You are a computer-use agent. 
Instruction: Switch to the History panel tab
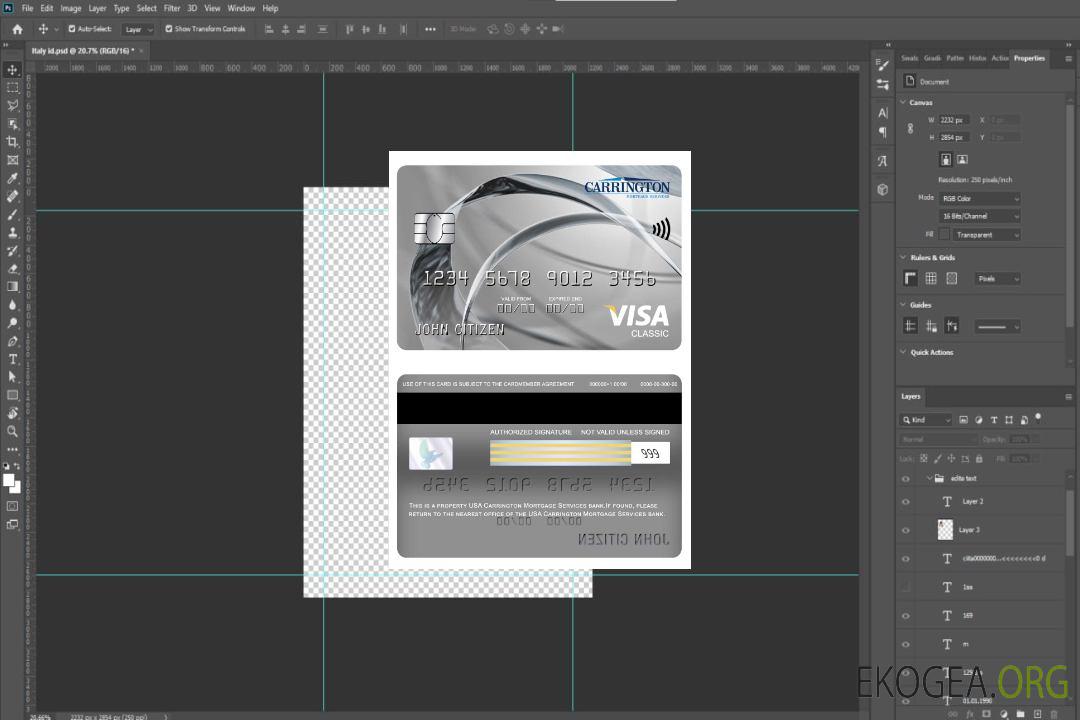pyautogui.click(x=977, y=59)
